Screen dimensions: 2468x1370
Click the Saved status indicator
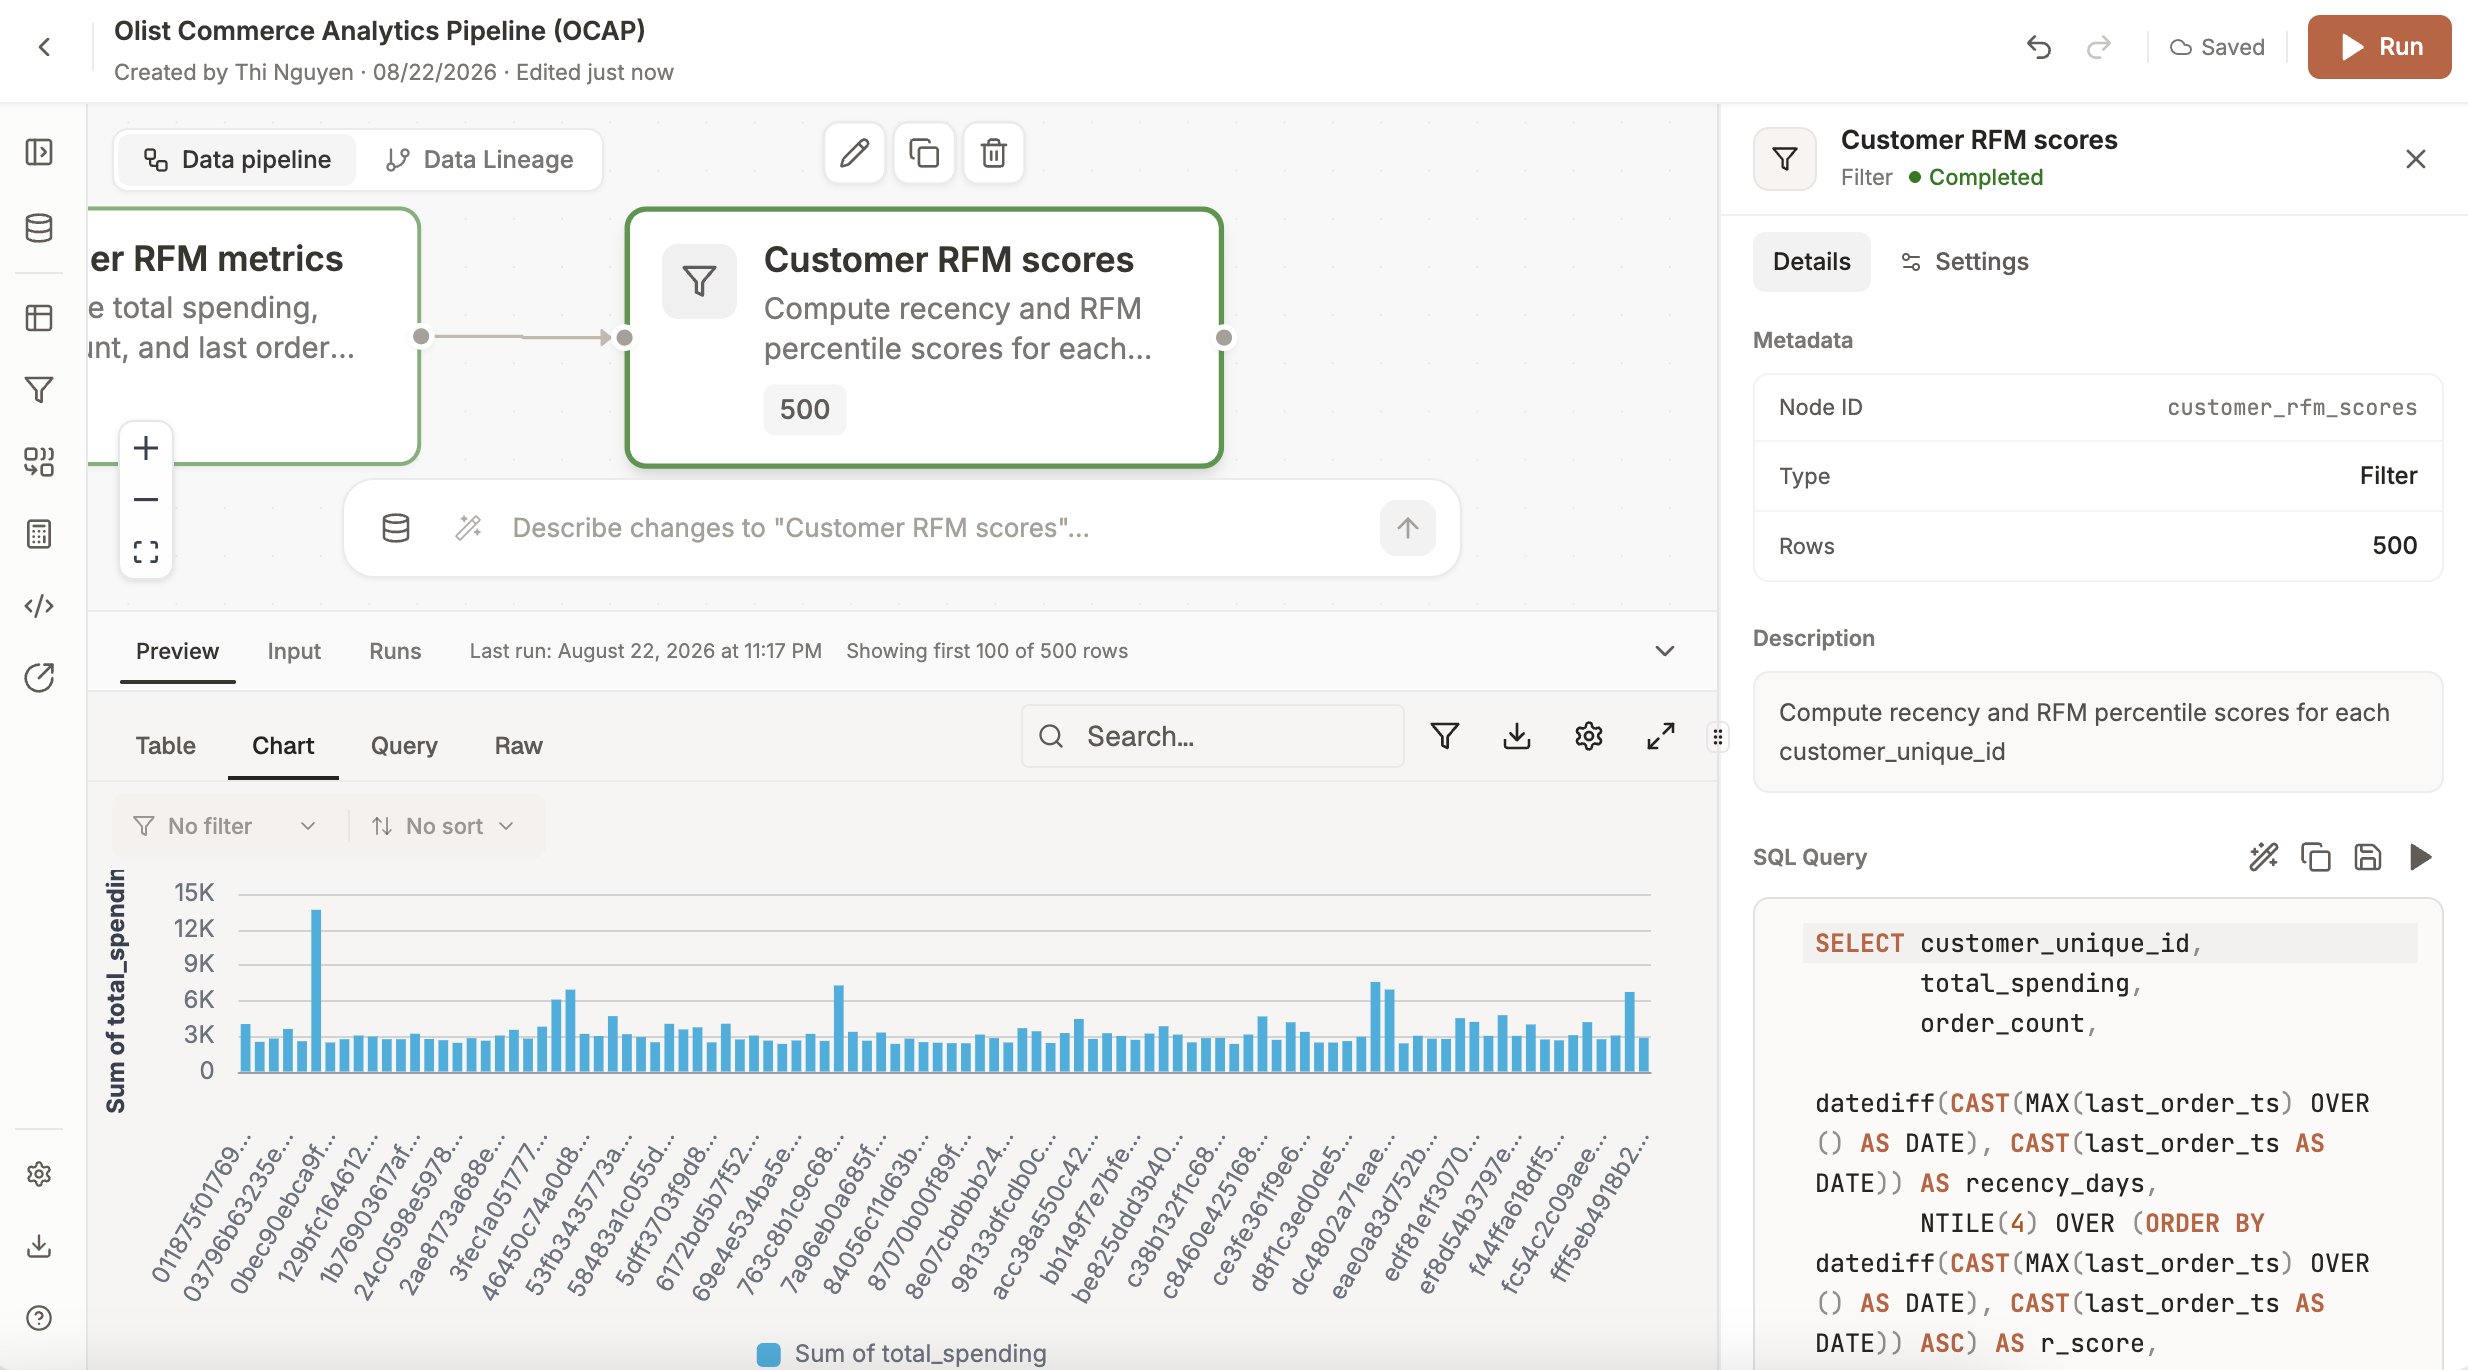[x=2217, y=47]
